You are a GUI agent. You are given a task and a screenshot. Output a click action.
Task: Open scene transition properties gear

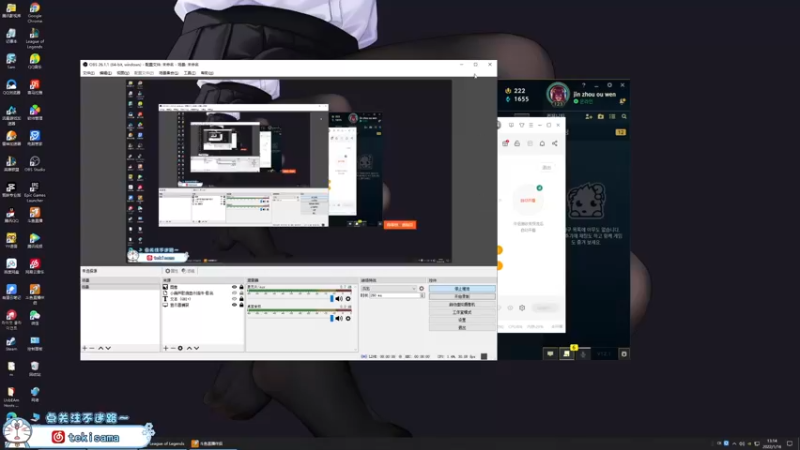(x=421, y=289)
